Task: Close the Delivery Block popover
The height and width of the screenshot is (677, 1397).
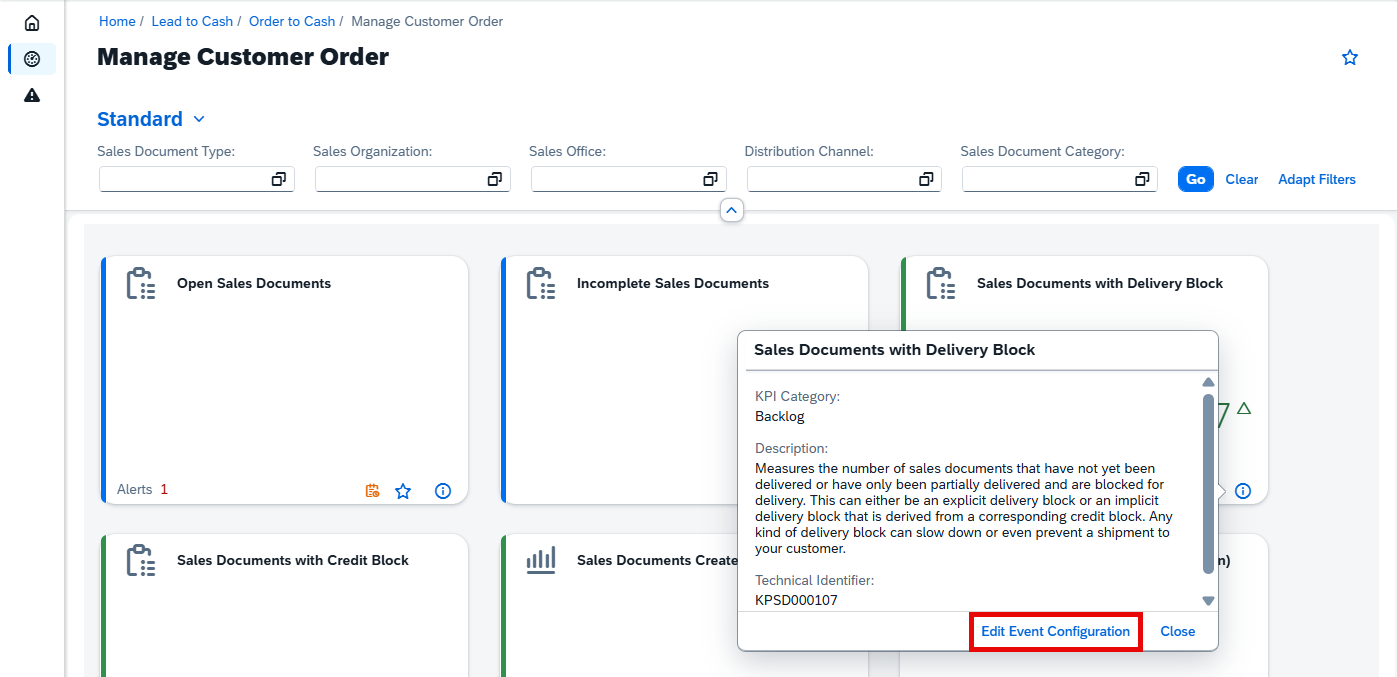Action: [1178, 631]
